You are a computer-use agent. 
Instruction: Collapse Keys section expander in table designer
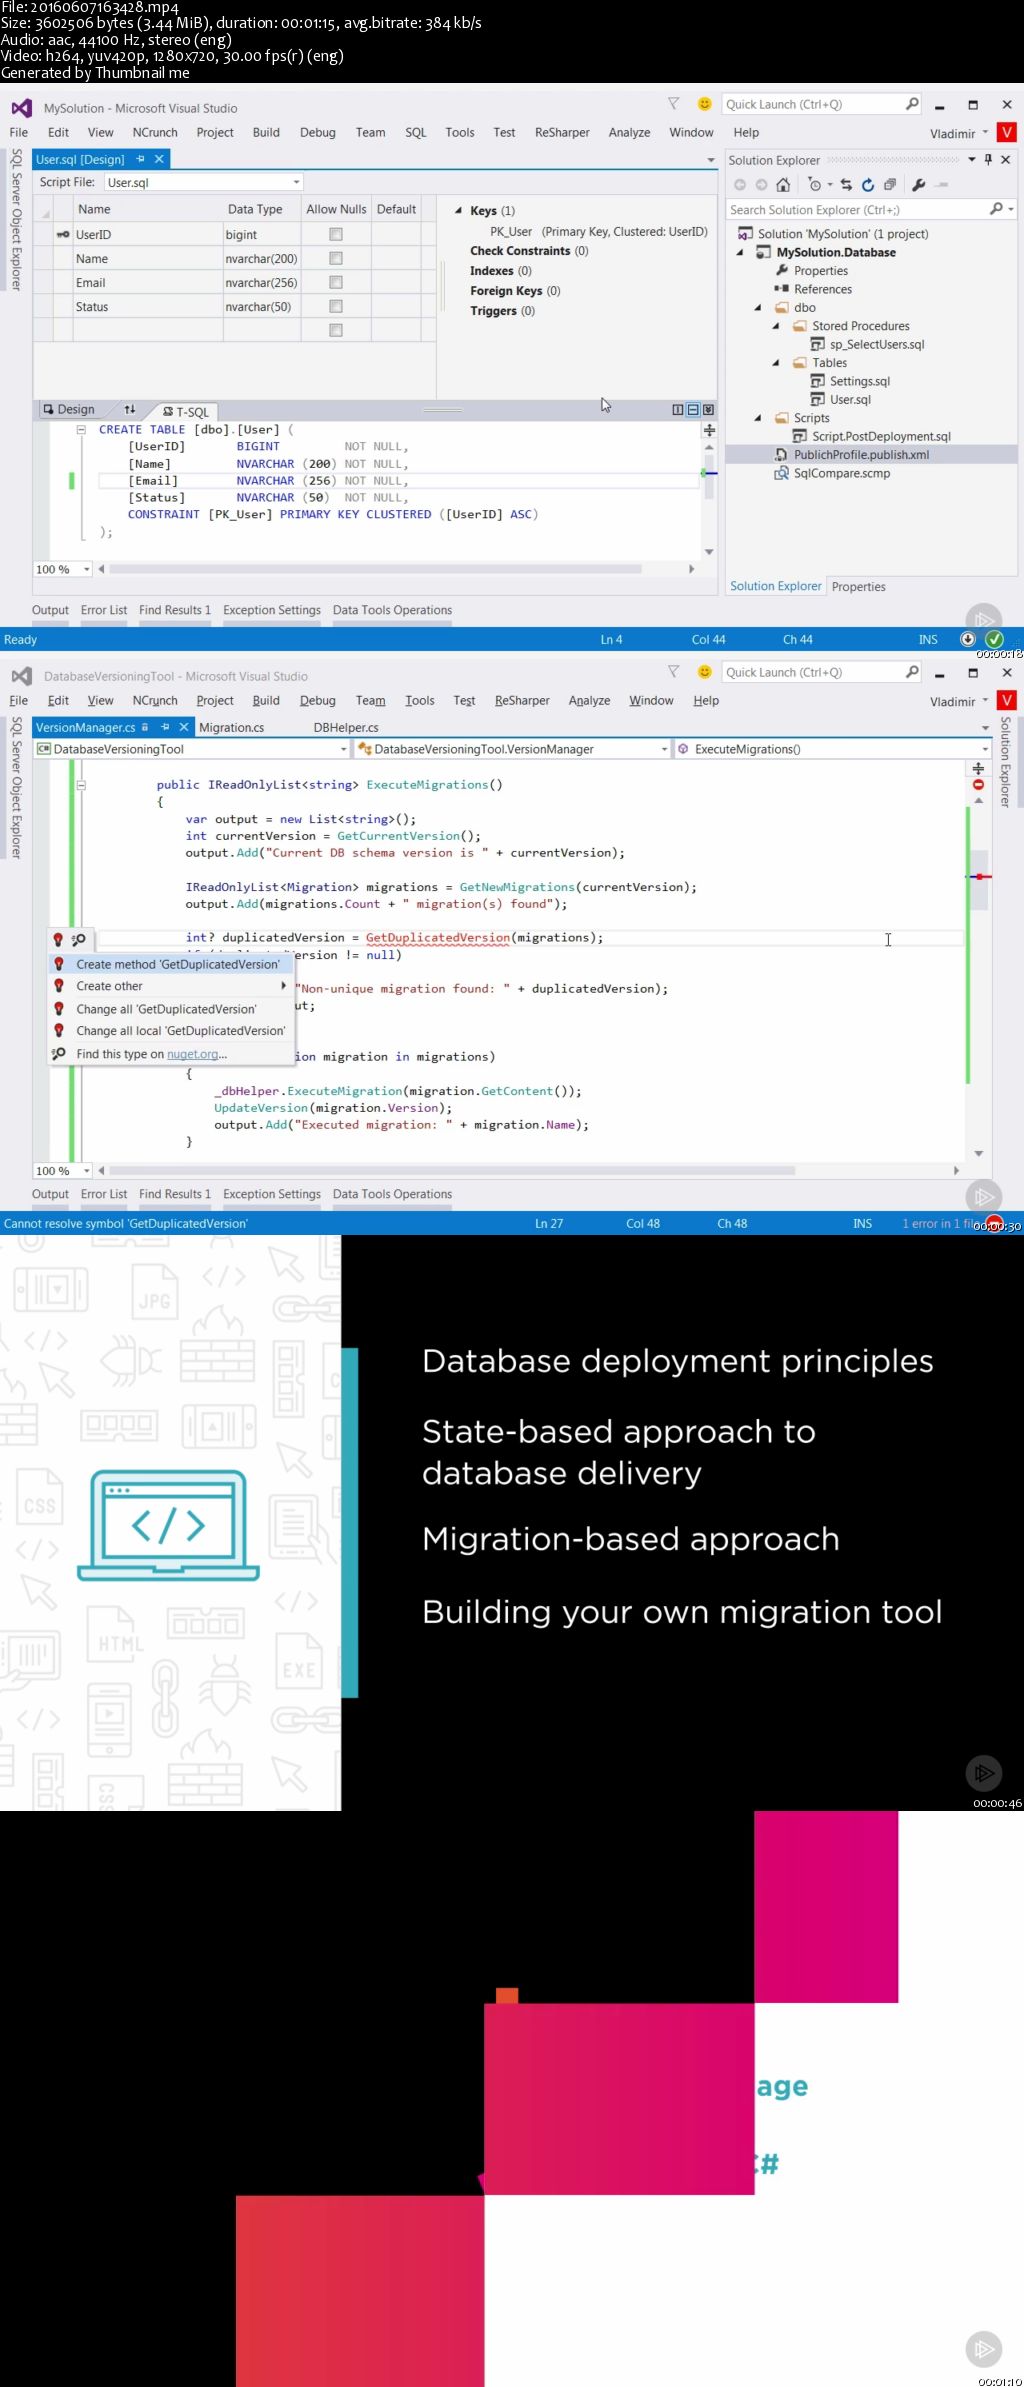(x=458, y=210)
